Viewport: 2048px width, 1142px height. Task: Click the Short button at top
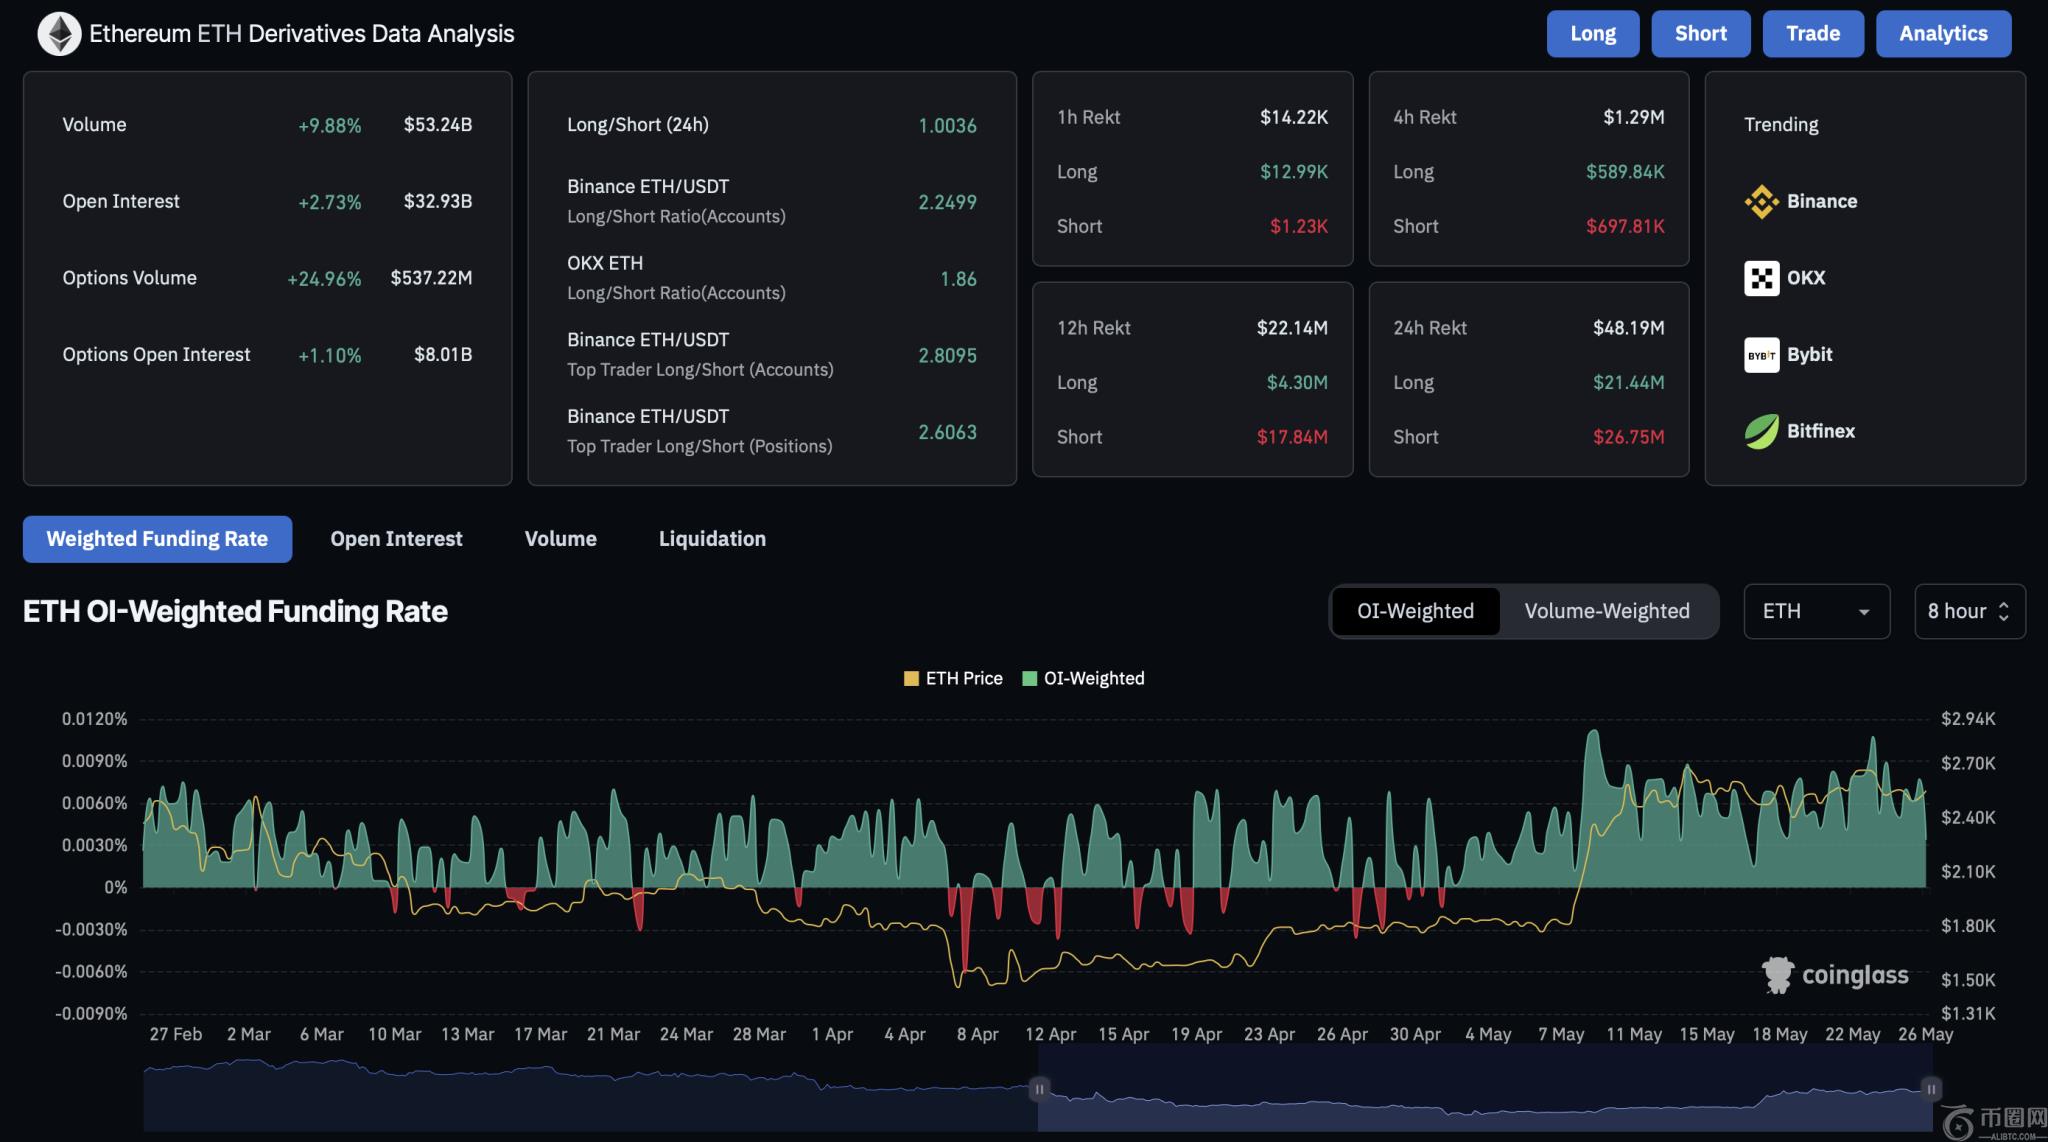1700,34
